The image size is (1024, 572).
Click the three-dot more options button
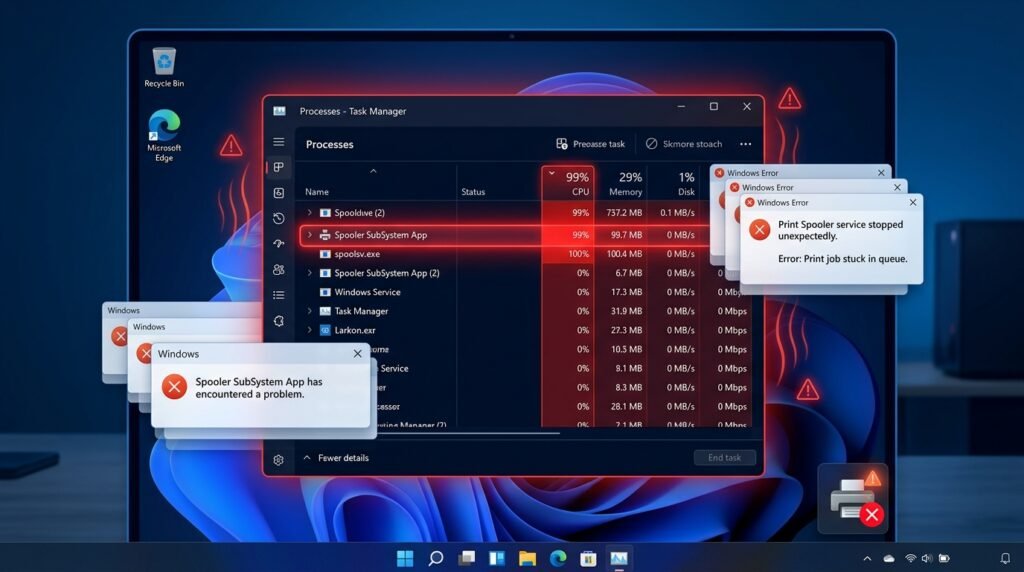click(745, 144)
